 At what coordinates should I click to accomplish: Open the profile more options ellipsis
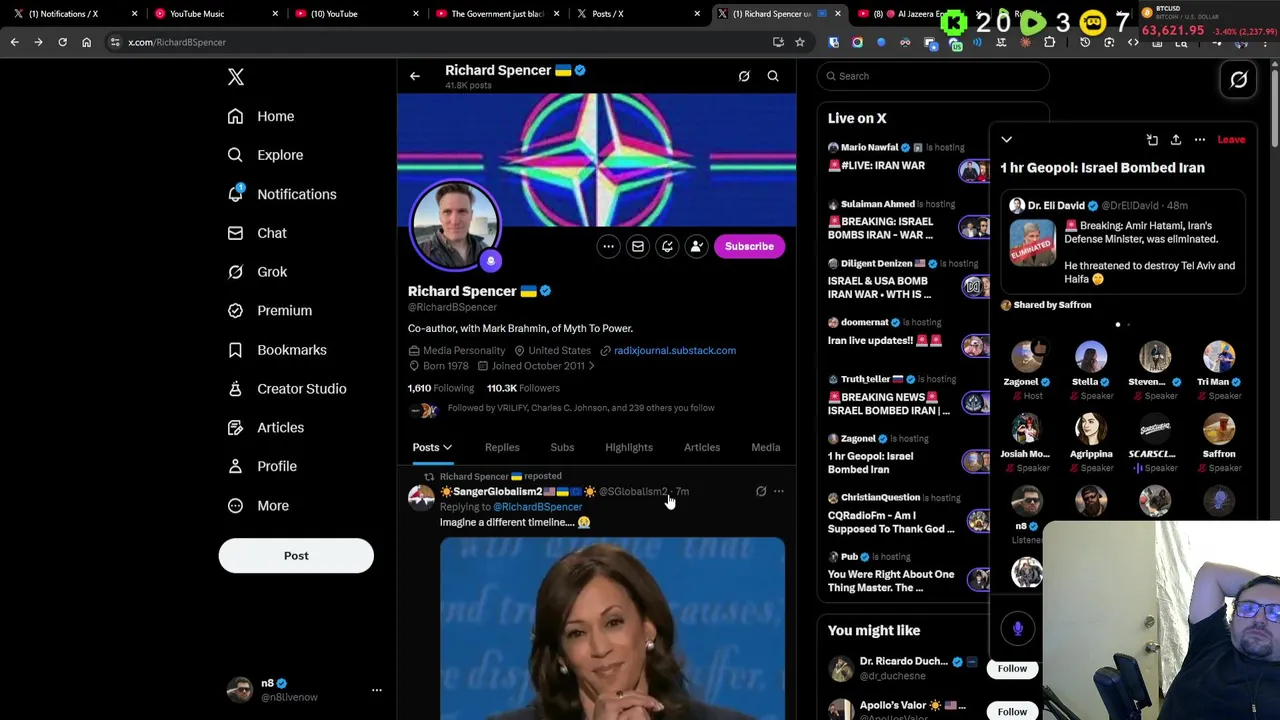click(608, 246)
